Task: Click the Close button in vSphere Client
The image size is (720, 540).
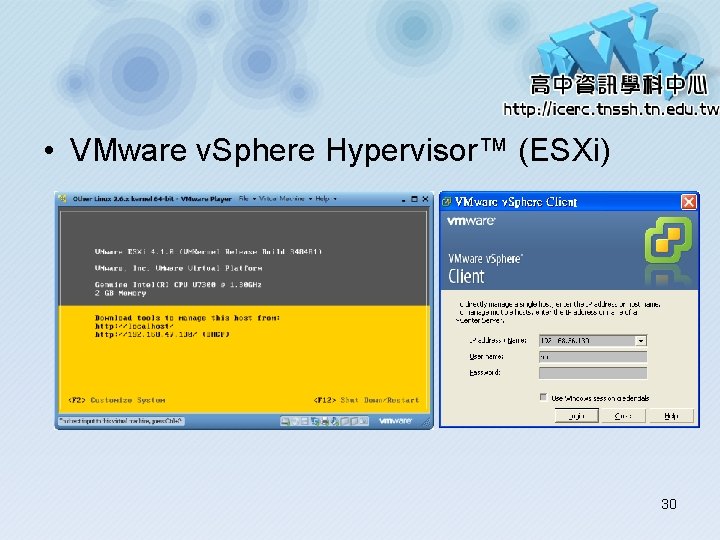Action: (x=623, y=416)
